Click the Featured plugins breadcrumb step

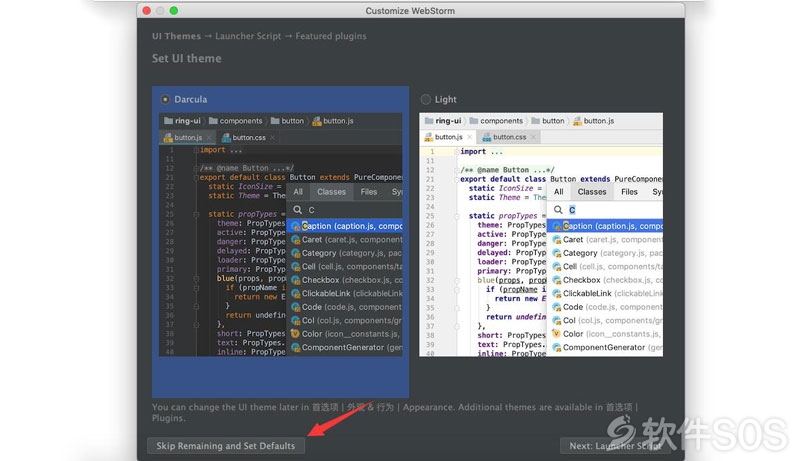tap(331, 36)
